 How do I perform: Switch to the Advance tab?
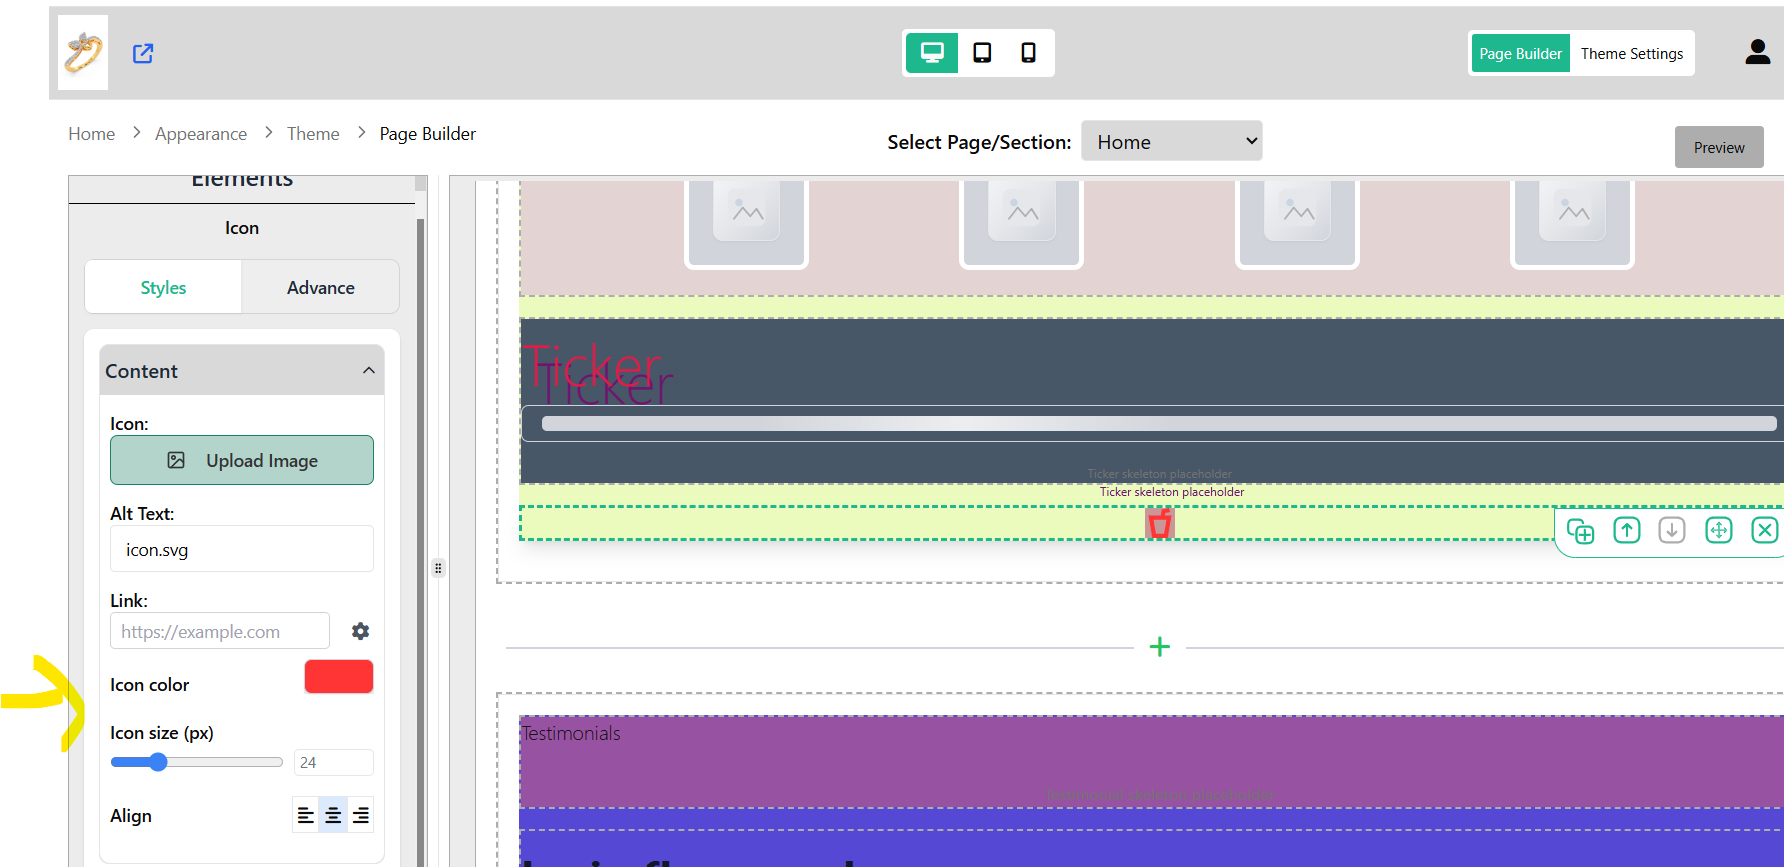[x=321, y=288]
